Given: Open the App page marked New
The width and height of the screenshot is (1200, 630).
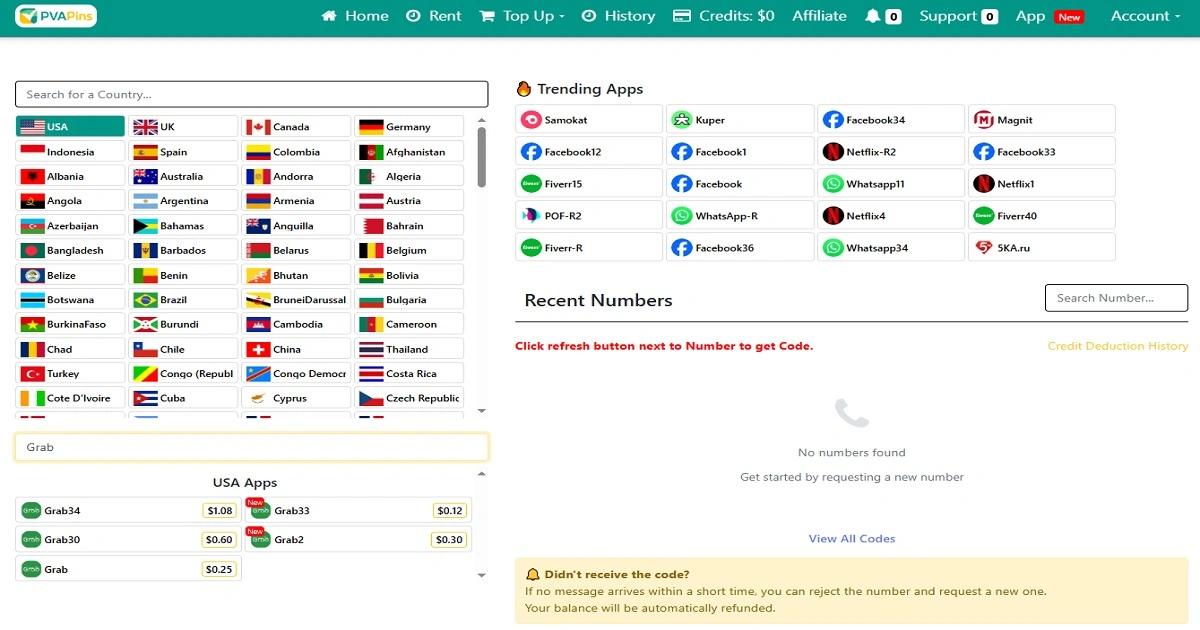Looking at the screenshot, I should pyautogui.click(x=1049, y=16).
